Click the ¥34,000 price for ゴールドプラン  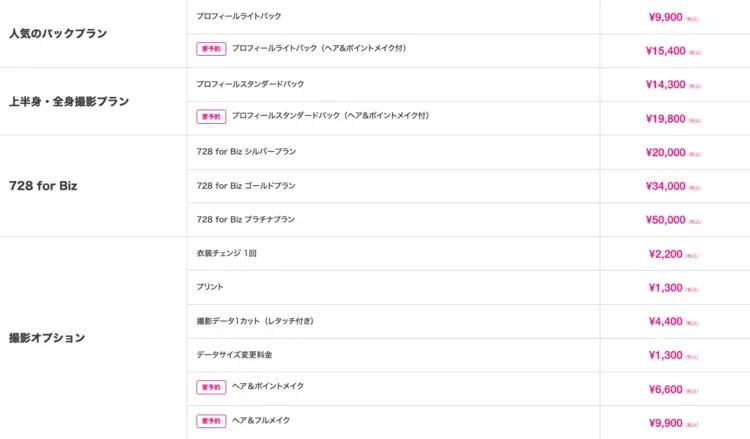click(666, 186)
